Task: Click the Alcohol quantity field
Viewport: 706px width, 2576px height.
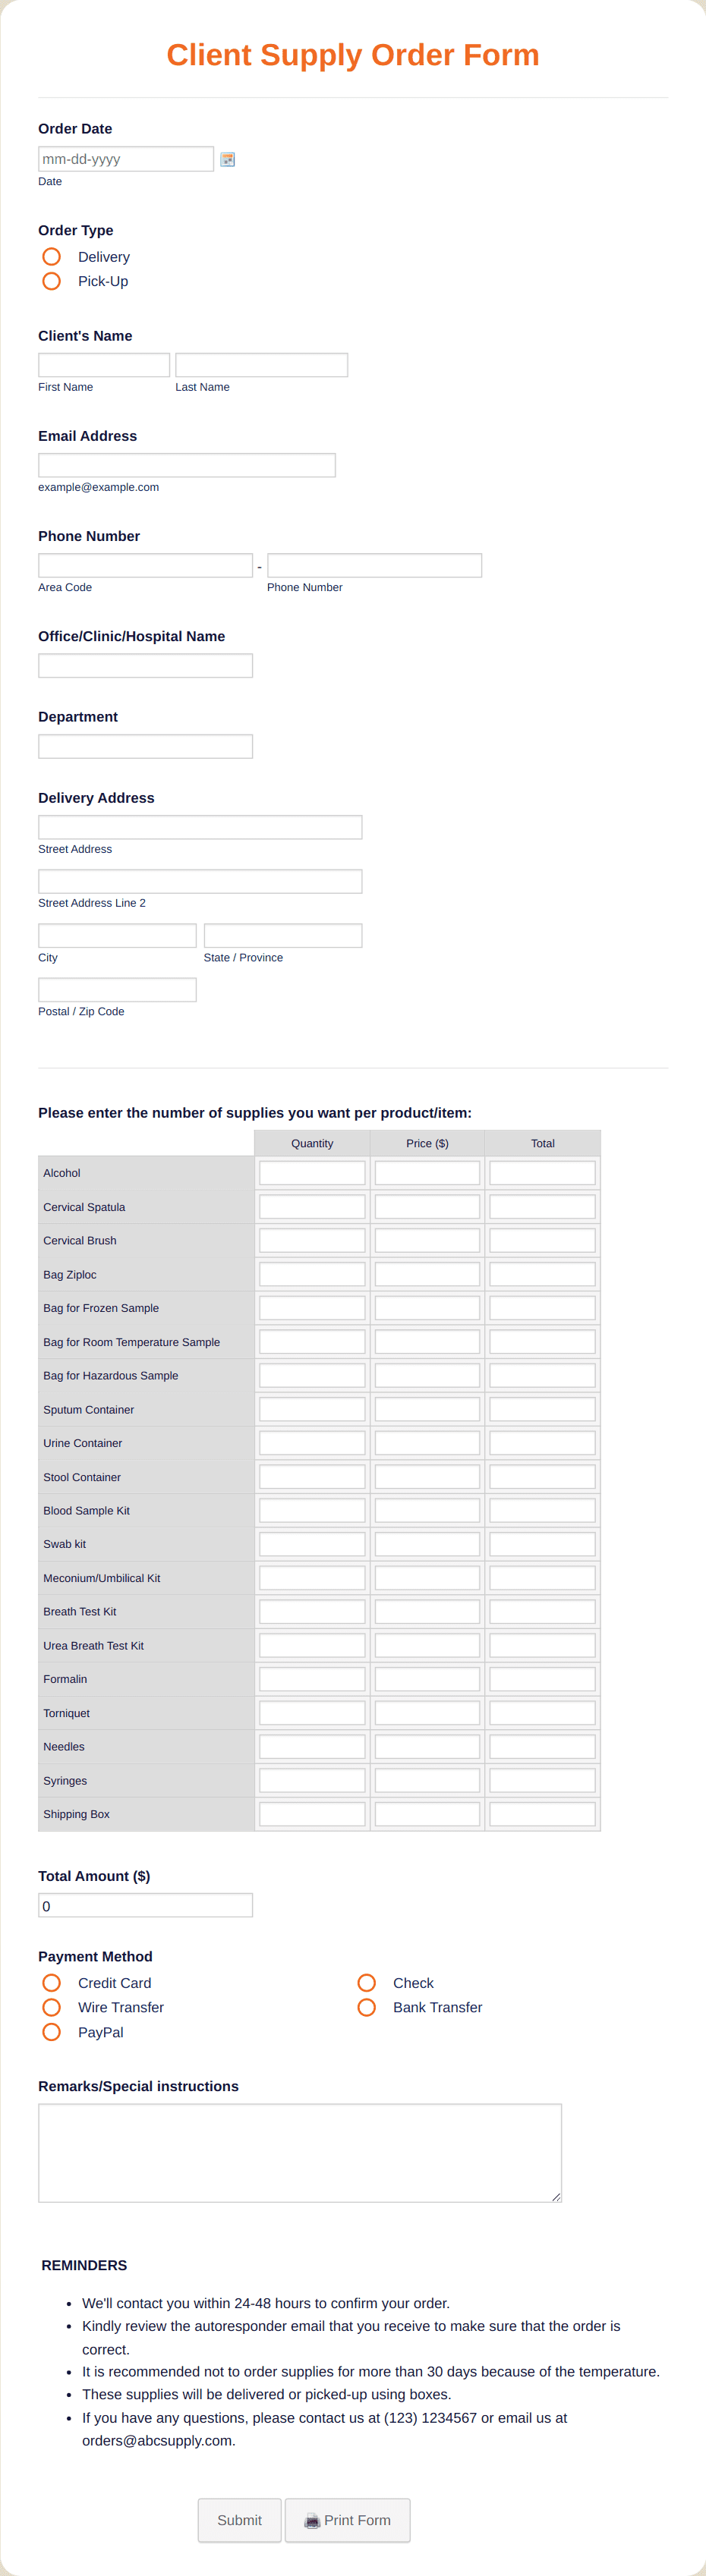Action: coord(311,1172)
